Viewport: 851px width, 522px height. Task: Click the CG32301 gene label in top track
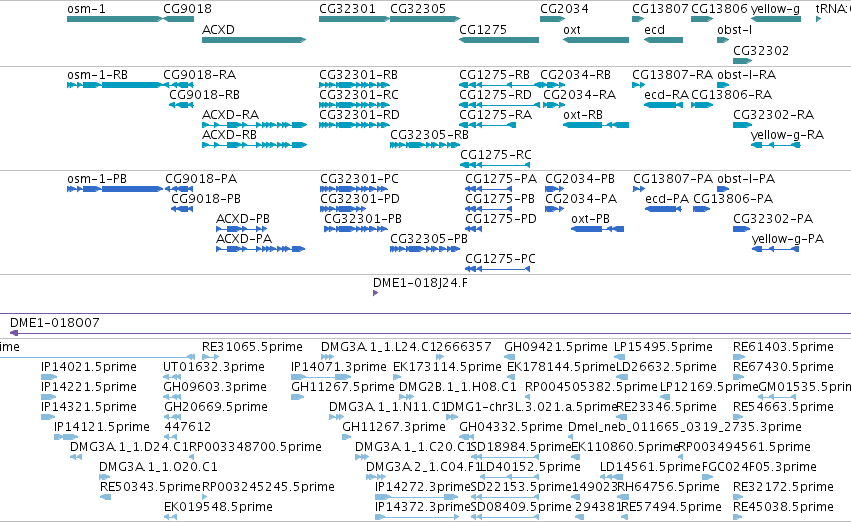[x=347, y=9]
